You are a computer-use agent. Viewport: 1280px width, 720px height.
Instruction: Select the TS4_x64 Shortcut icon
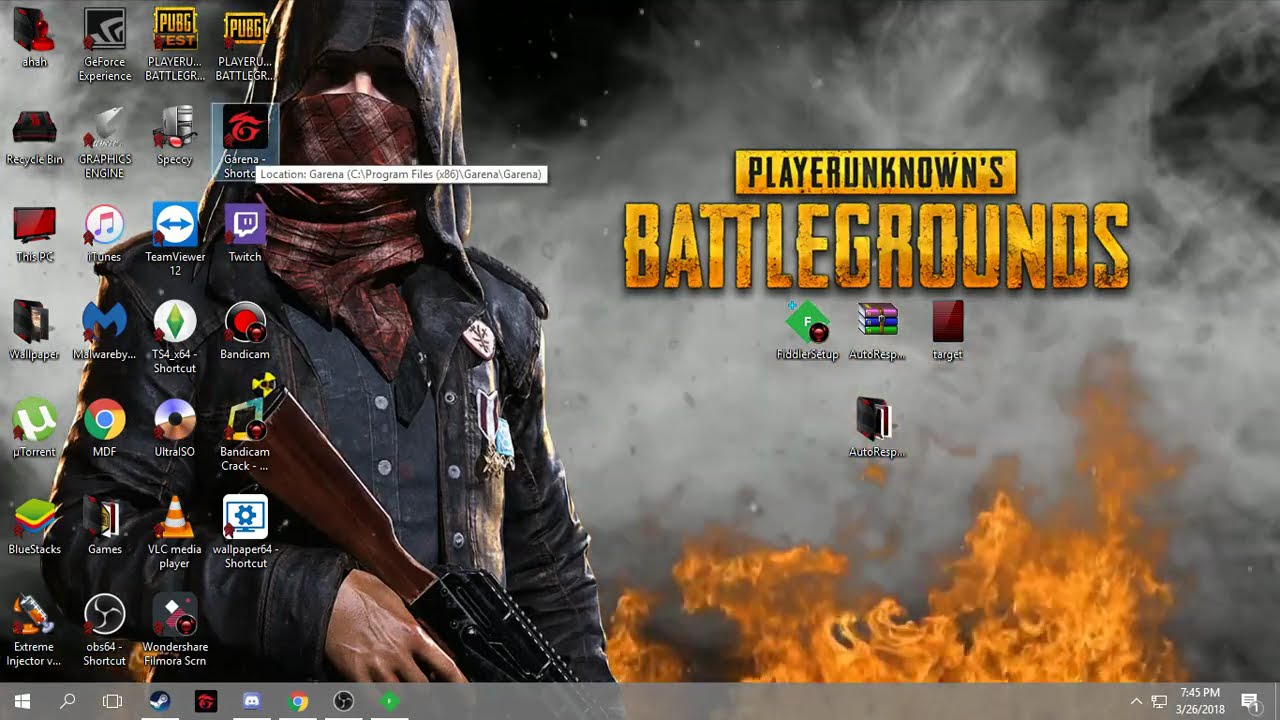pyautogui.click(x=174, y=338)
